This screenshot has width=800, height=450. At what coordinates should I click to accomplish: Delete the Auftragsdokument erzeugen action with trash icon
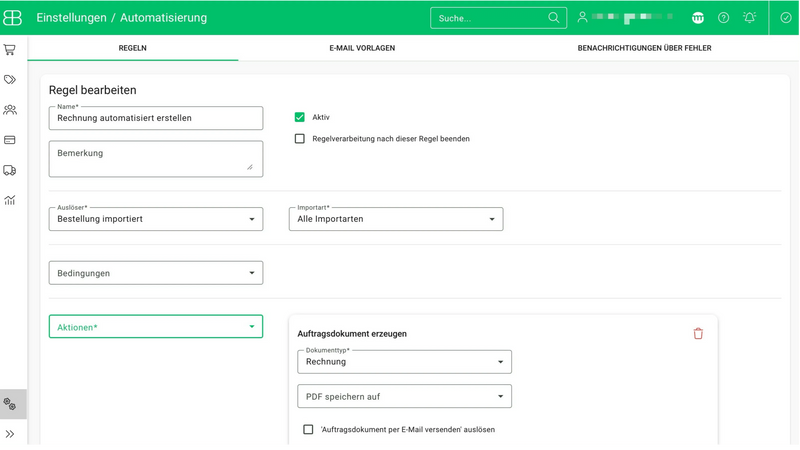point(698,334)
